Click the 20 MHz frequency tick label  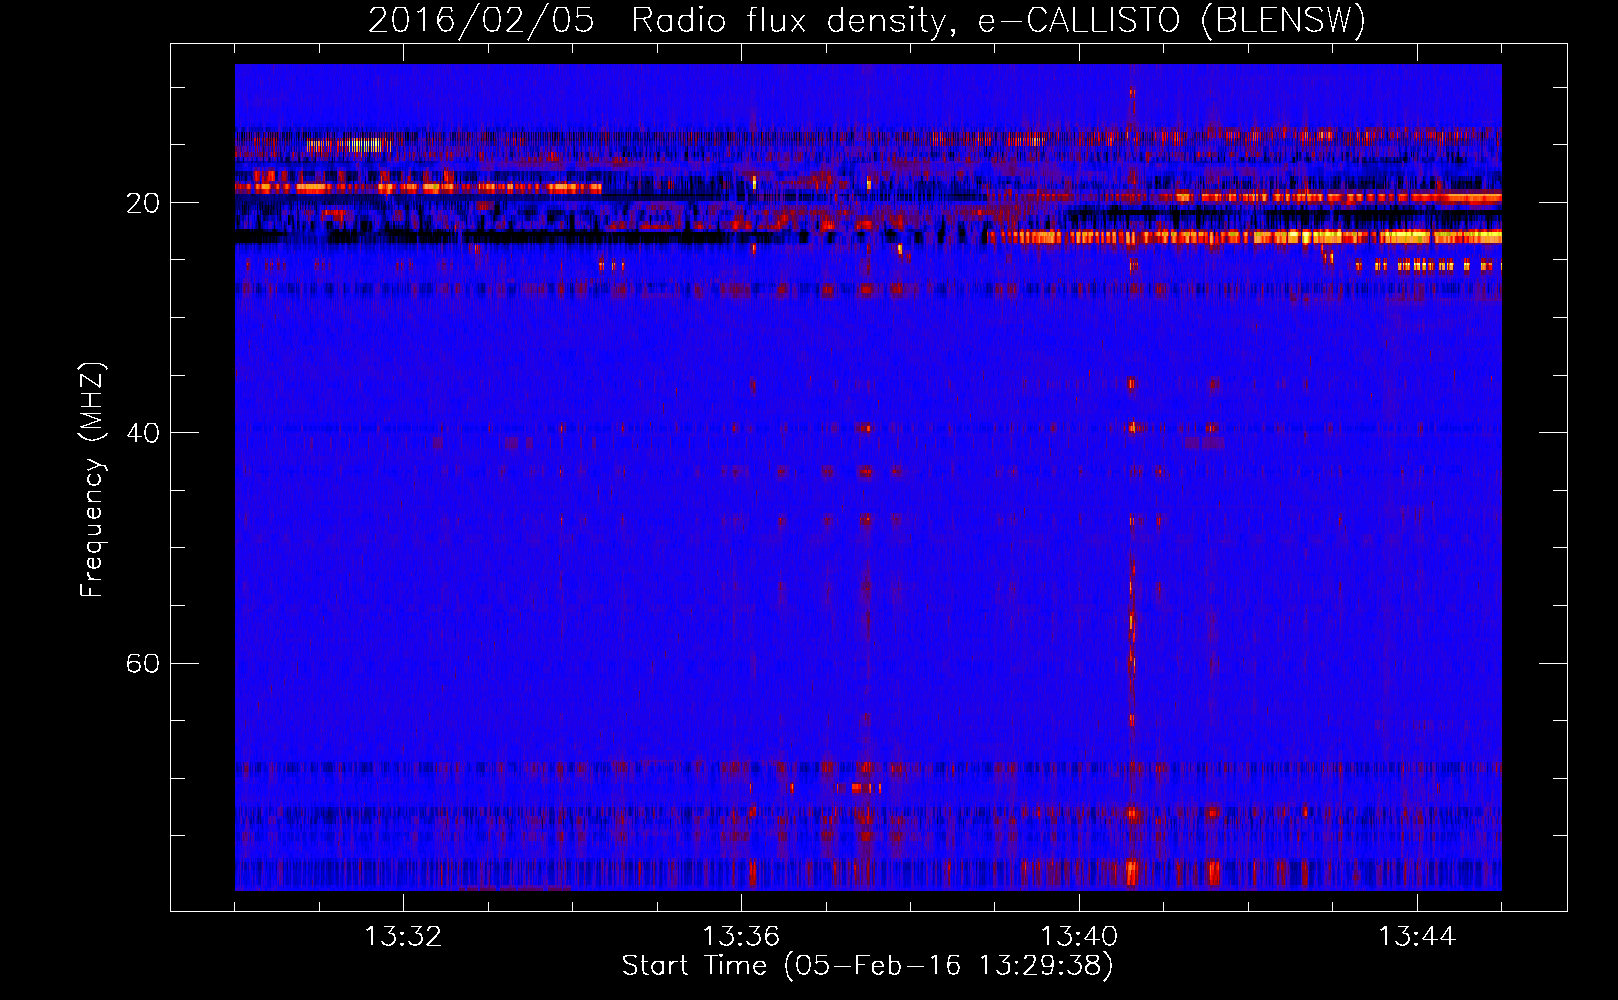point(143,203)
